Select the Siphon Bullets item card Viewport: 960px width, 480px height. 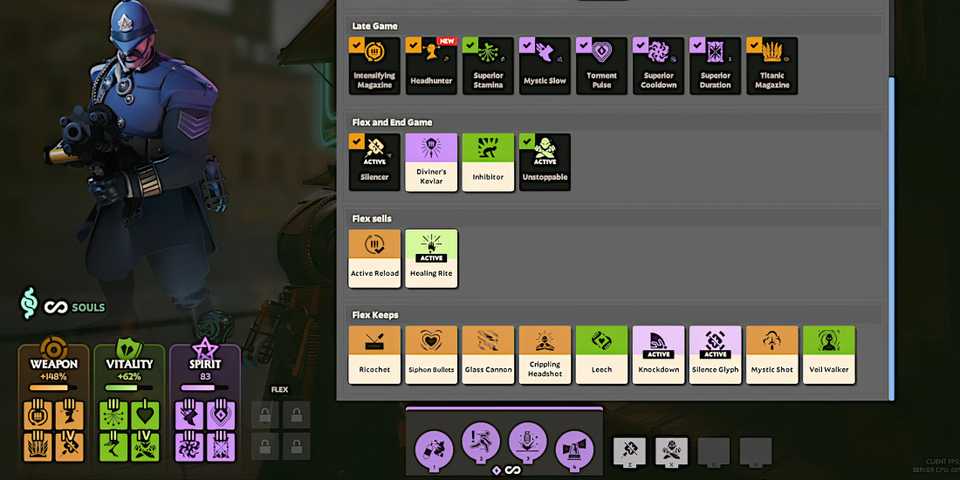(431, 354)
